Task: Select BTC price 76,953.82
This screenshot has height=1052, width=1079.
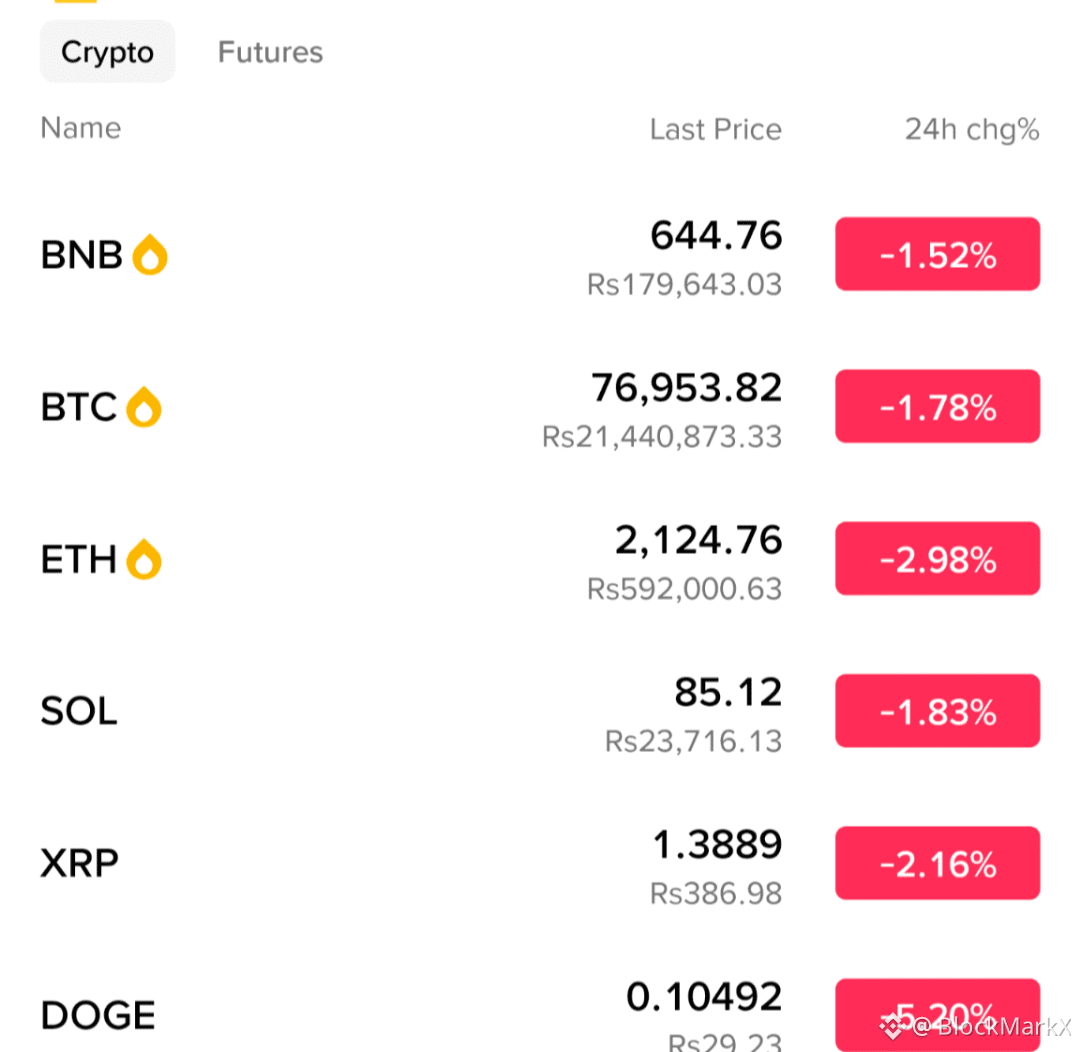Action: click(686, 388)
